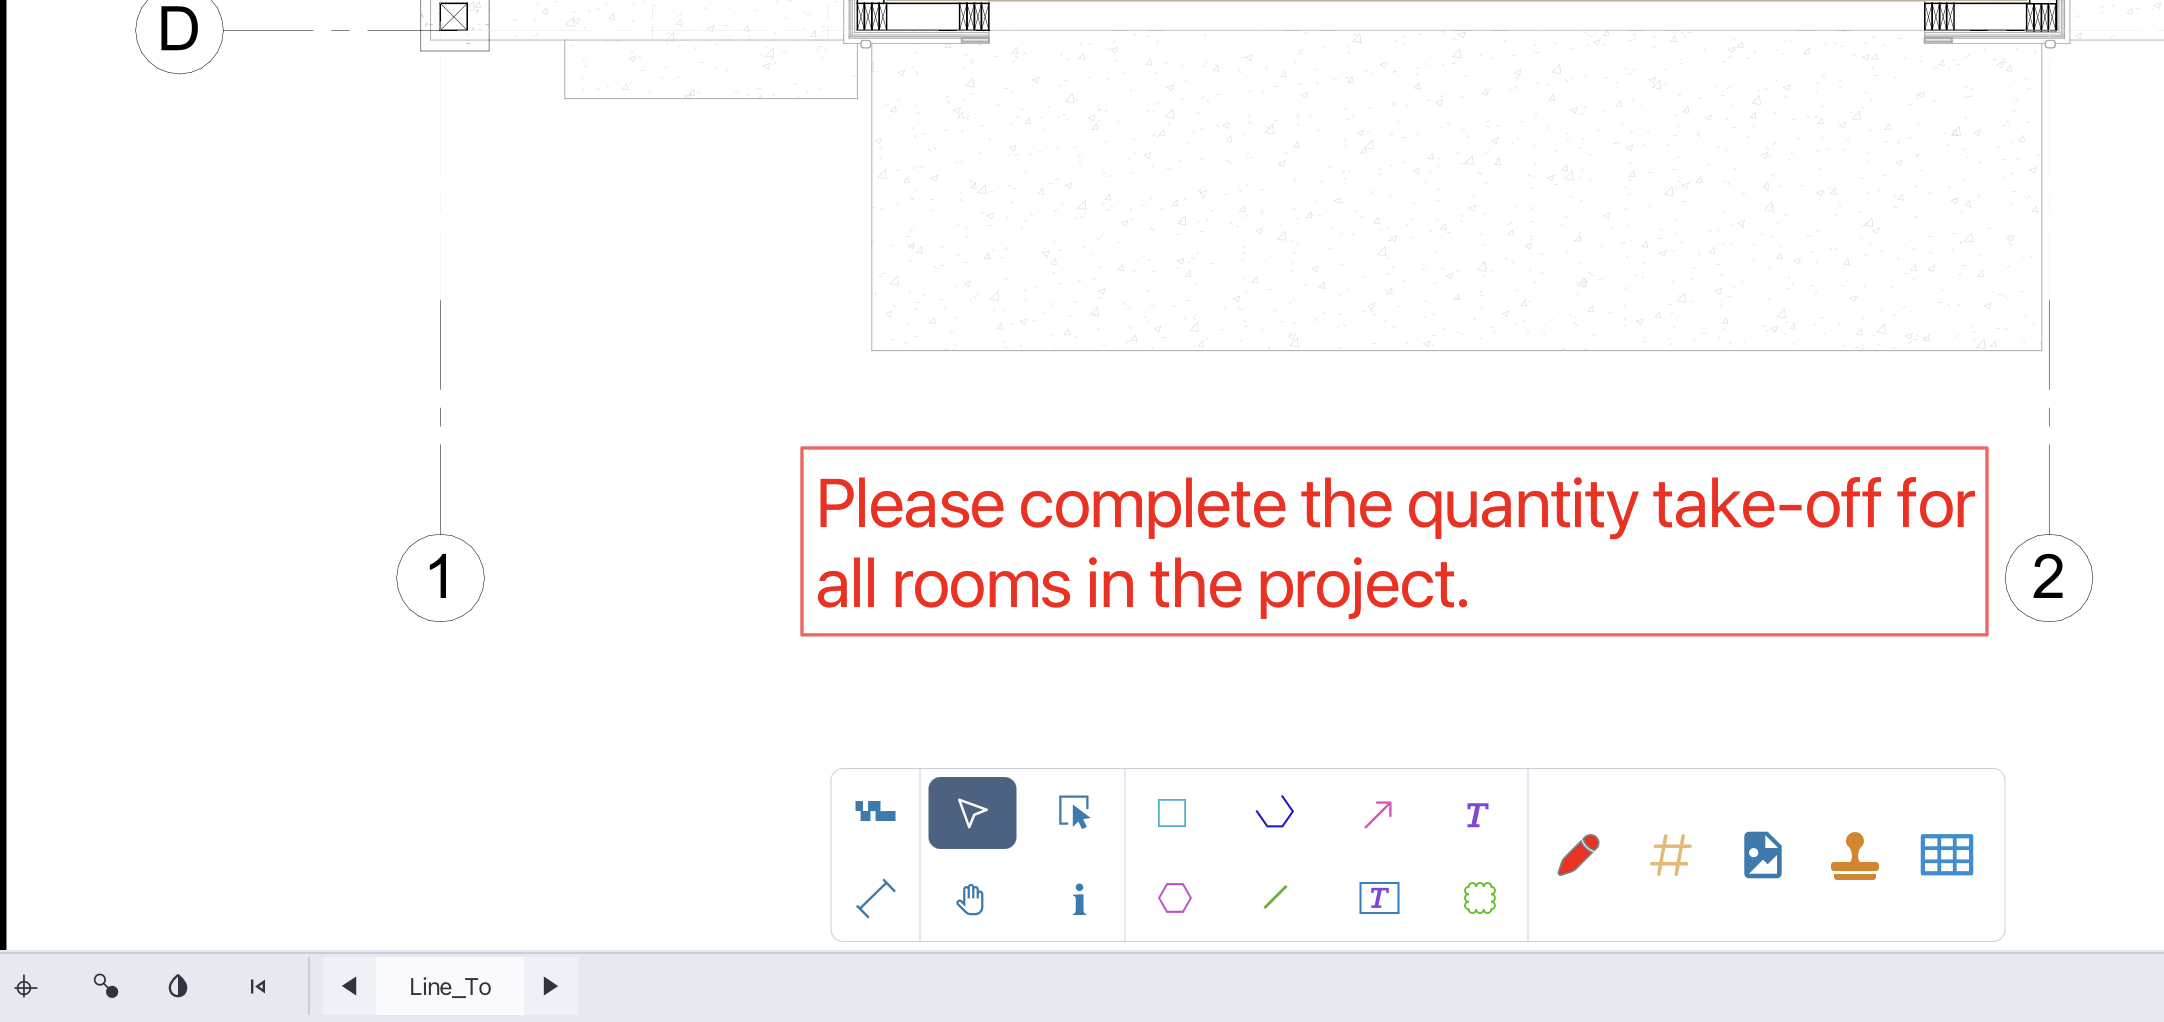Select the arrow selection tool
The width and height of the screenshot is (2164, 1022).
(x=971, y=812)
